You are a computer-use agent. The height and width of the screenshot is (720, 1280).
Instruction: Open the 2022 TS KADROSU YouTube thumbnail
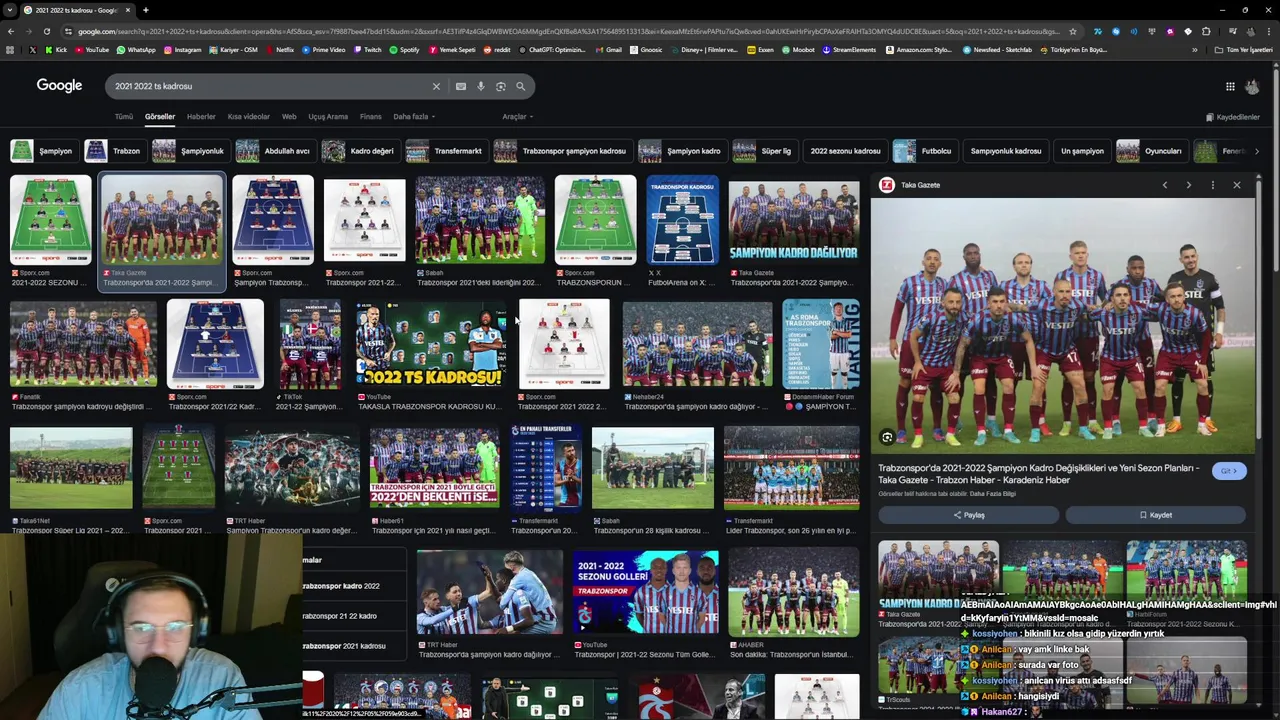coord(431,345)
